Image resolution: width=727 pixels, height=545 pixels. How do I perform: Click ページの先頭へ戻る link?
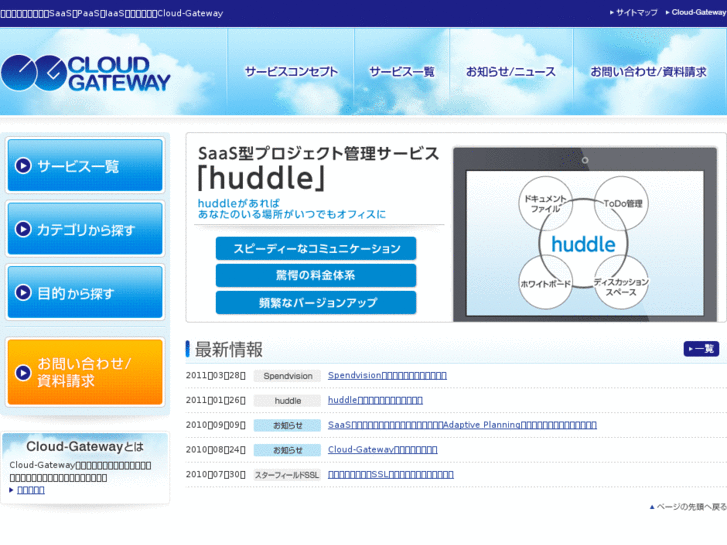point(688,507)
